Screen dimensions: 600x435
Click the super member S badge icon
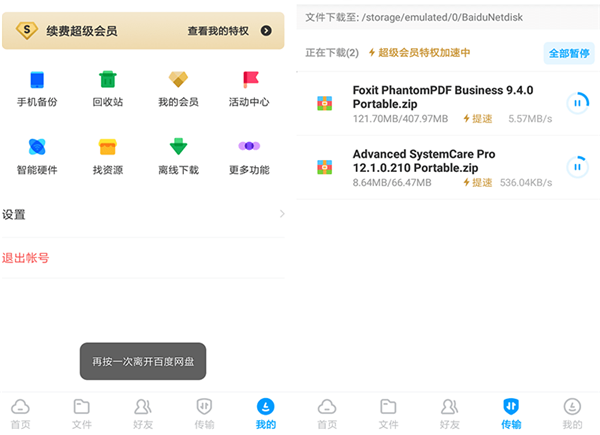(27, 30)
